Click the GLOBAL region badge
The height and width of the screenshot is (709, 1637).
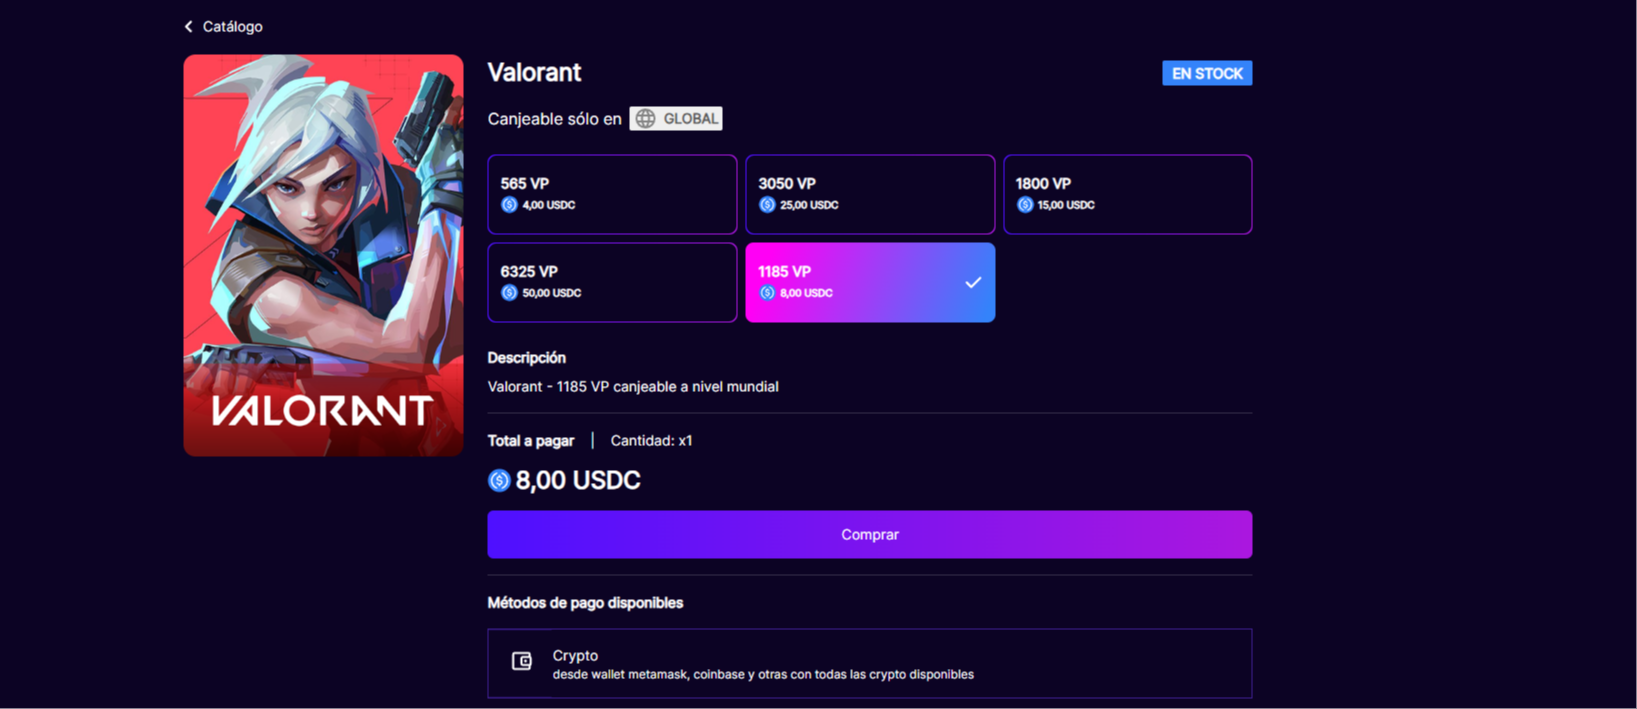676,119
